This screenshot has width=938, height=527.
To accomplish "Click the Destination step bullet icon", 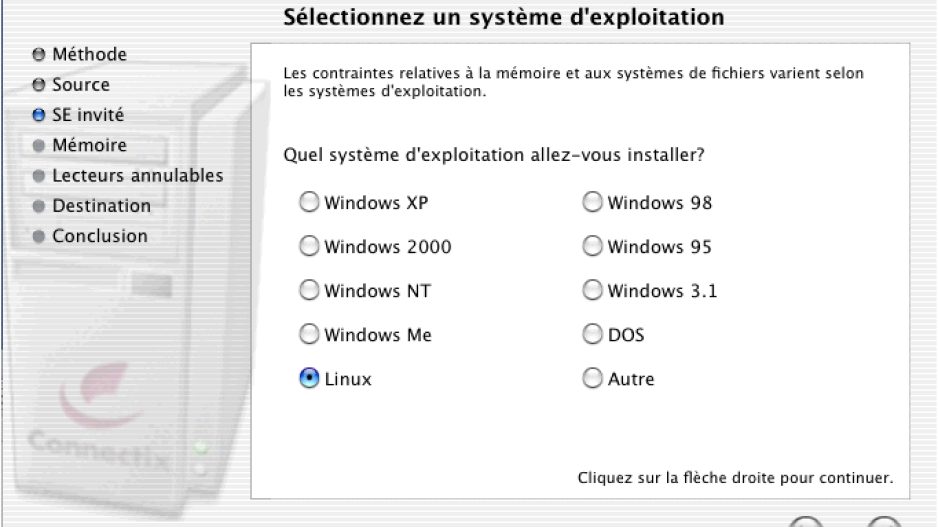I will [39, 206].
